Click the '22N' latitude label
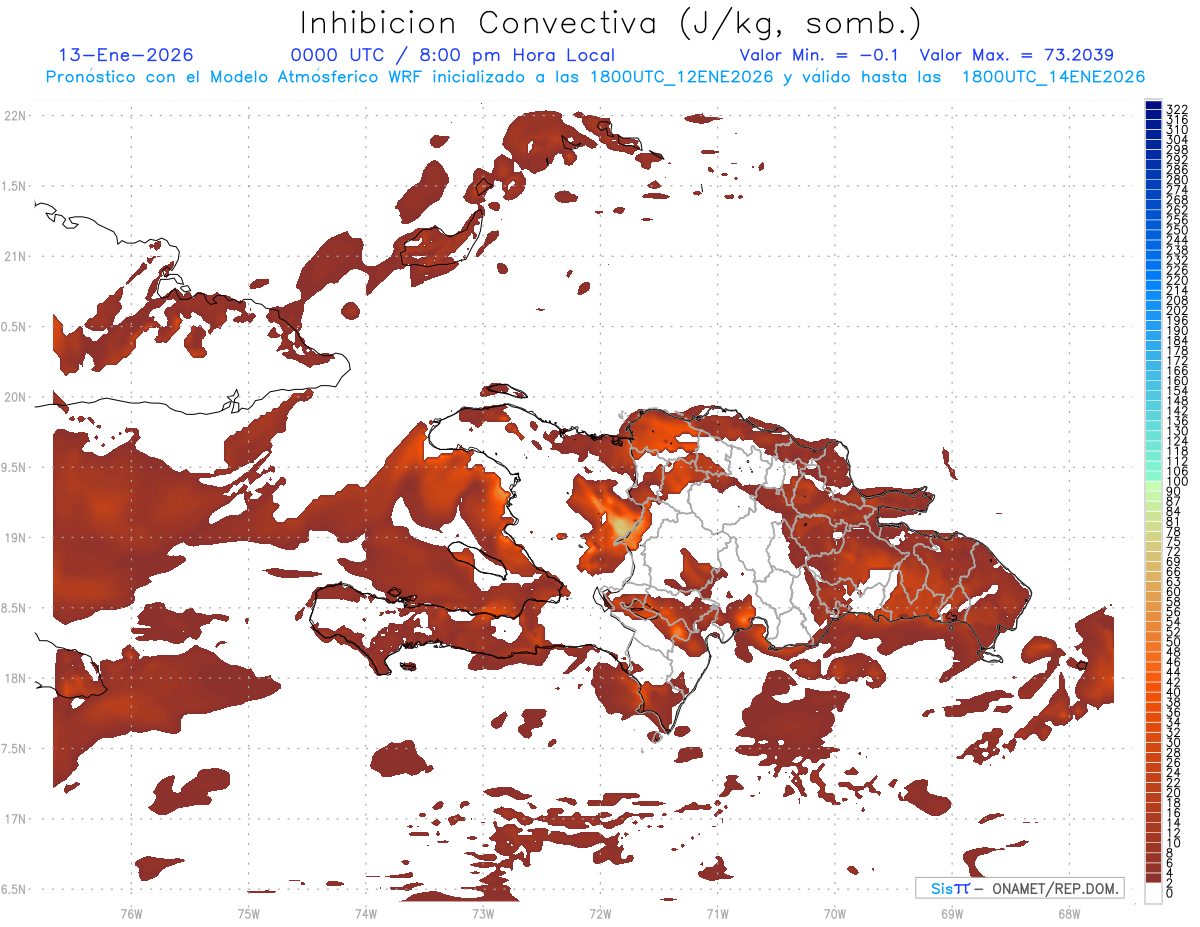 point(16,116)
